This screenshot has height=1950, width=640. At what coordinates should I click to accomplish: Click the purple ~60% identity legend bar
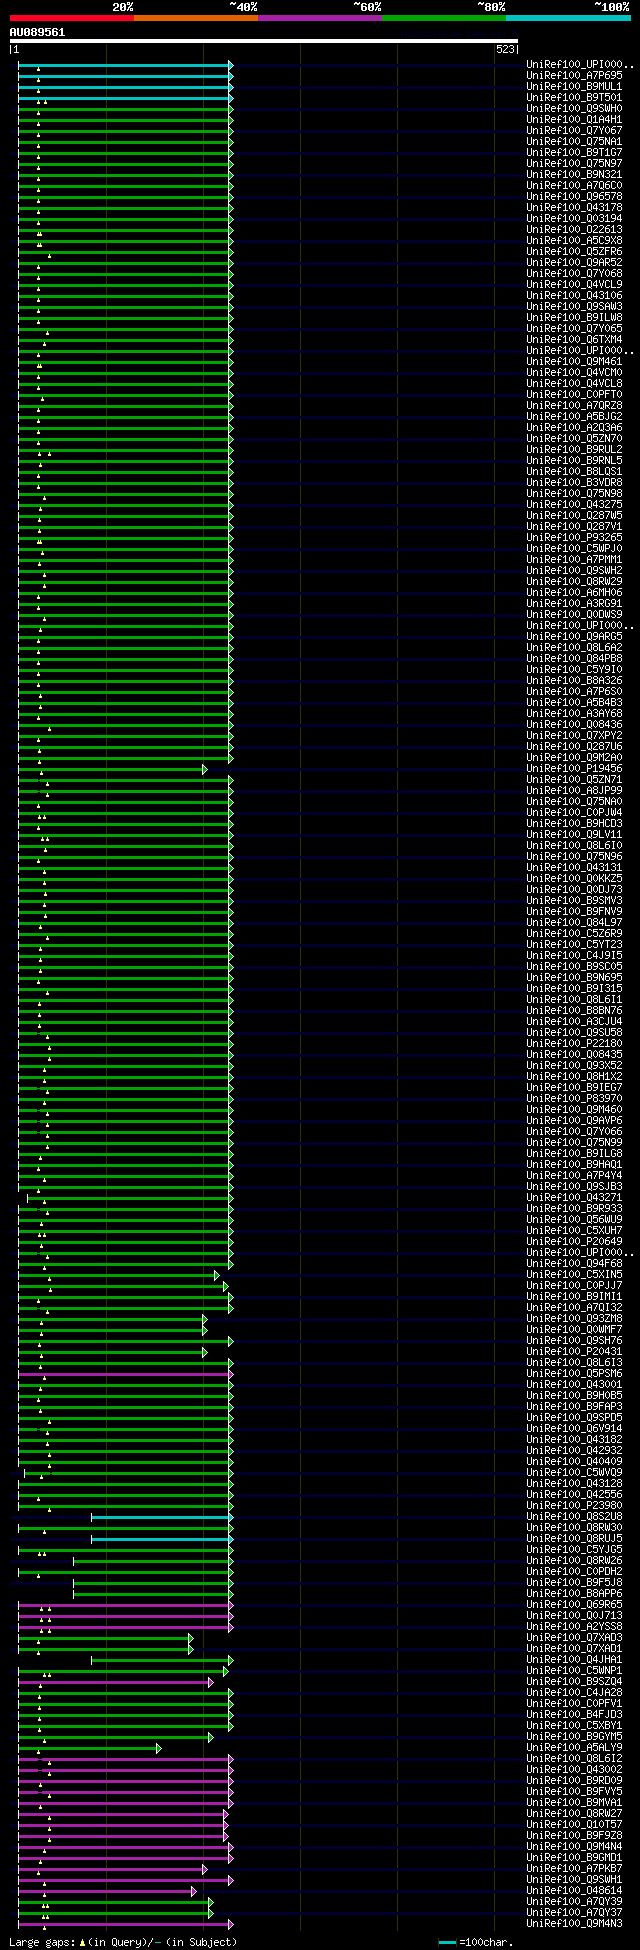coord(320,17)
